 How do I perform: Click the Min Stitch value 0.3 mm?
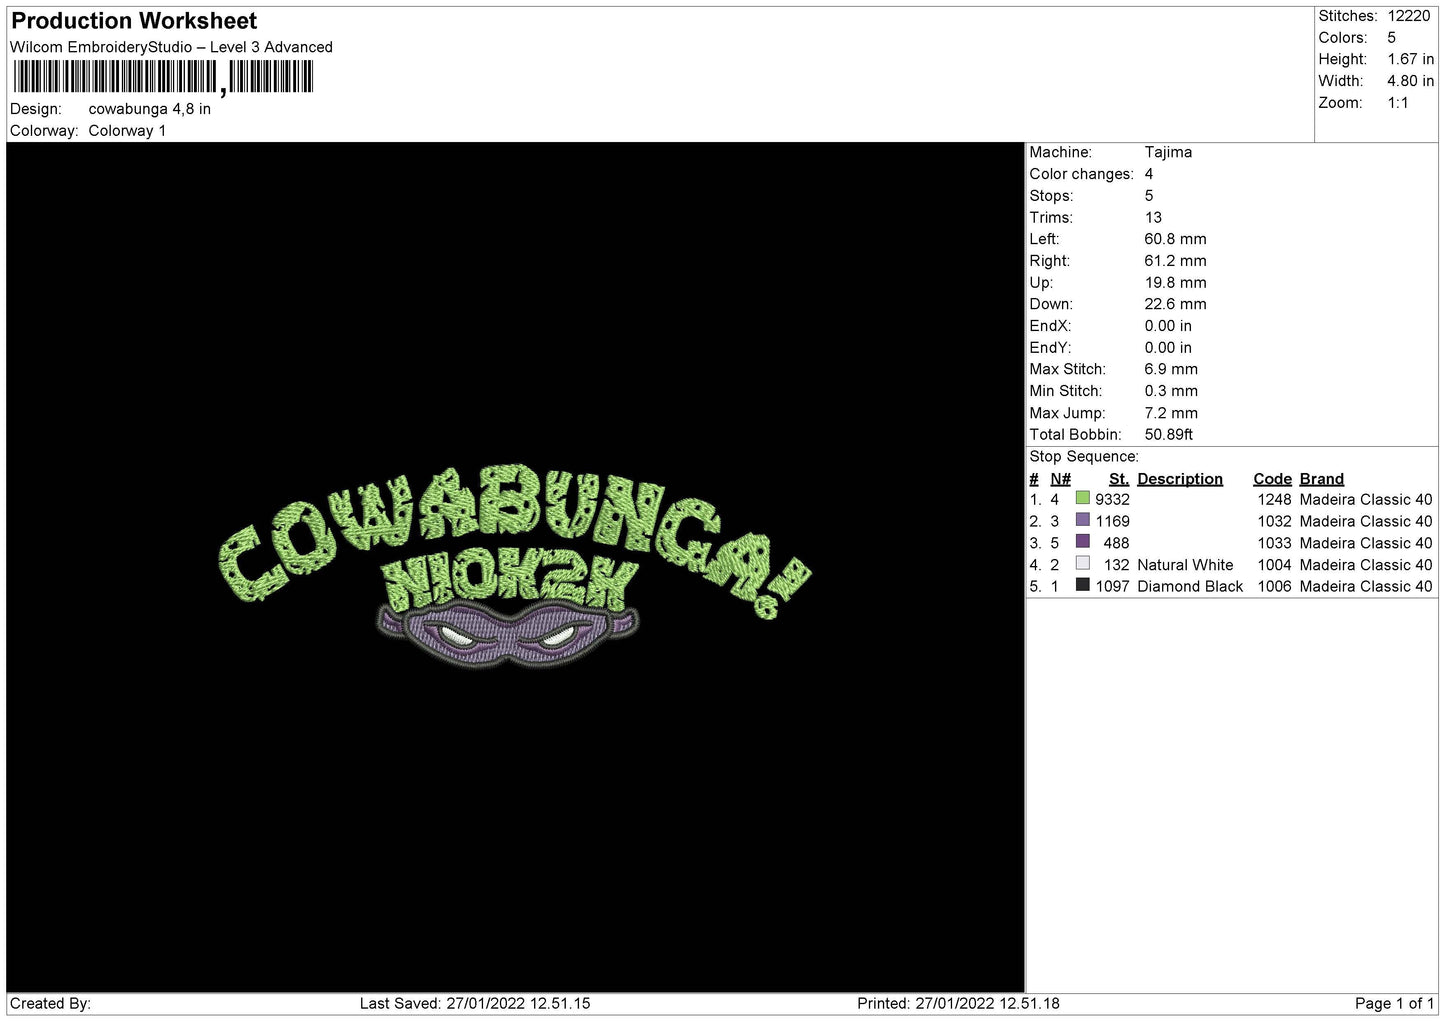coord(1171,391)
